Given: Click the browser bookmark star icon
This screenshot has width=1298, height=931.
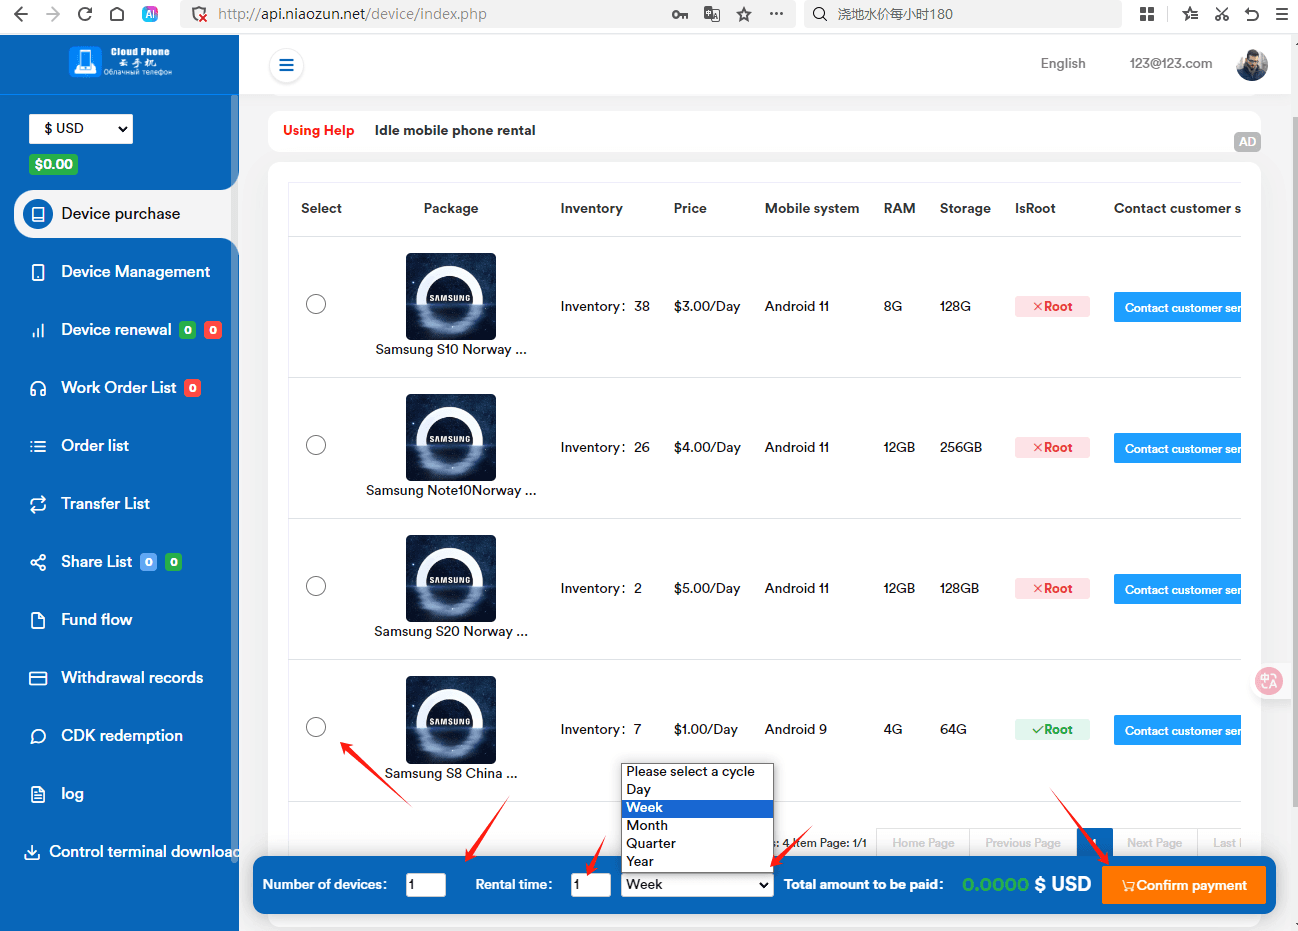Looking at the screenshot, I should coord(744,14).
